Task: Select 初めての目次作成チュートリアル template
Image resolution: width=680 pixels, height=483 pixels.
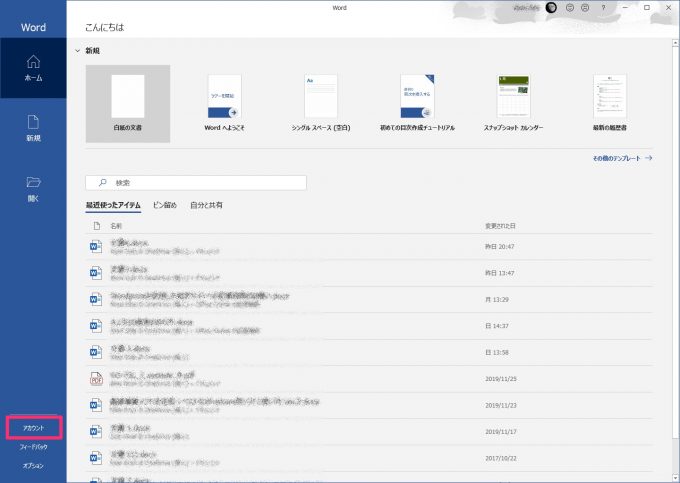Action: click(417, 104)
